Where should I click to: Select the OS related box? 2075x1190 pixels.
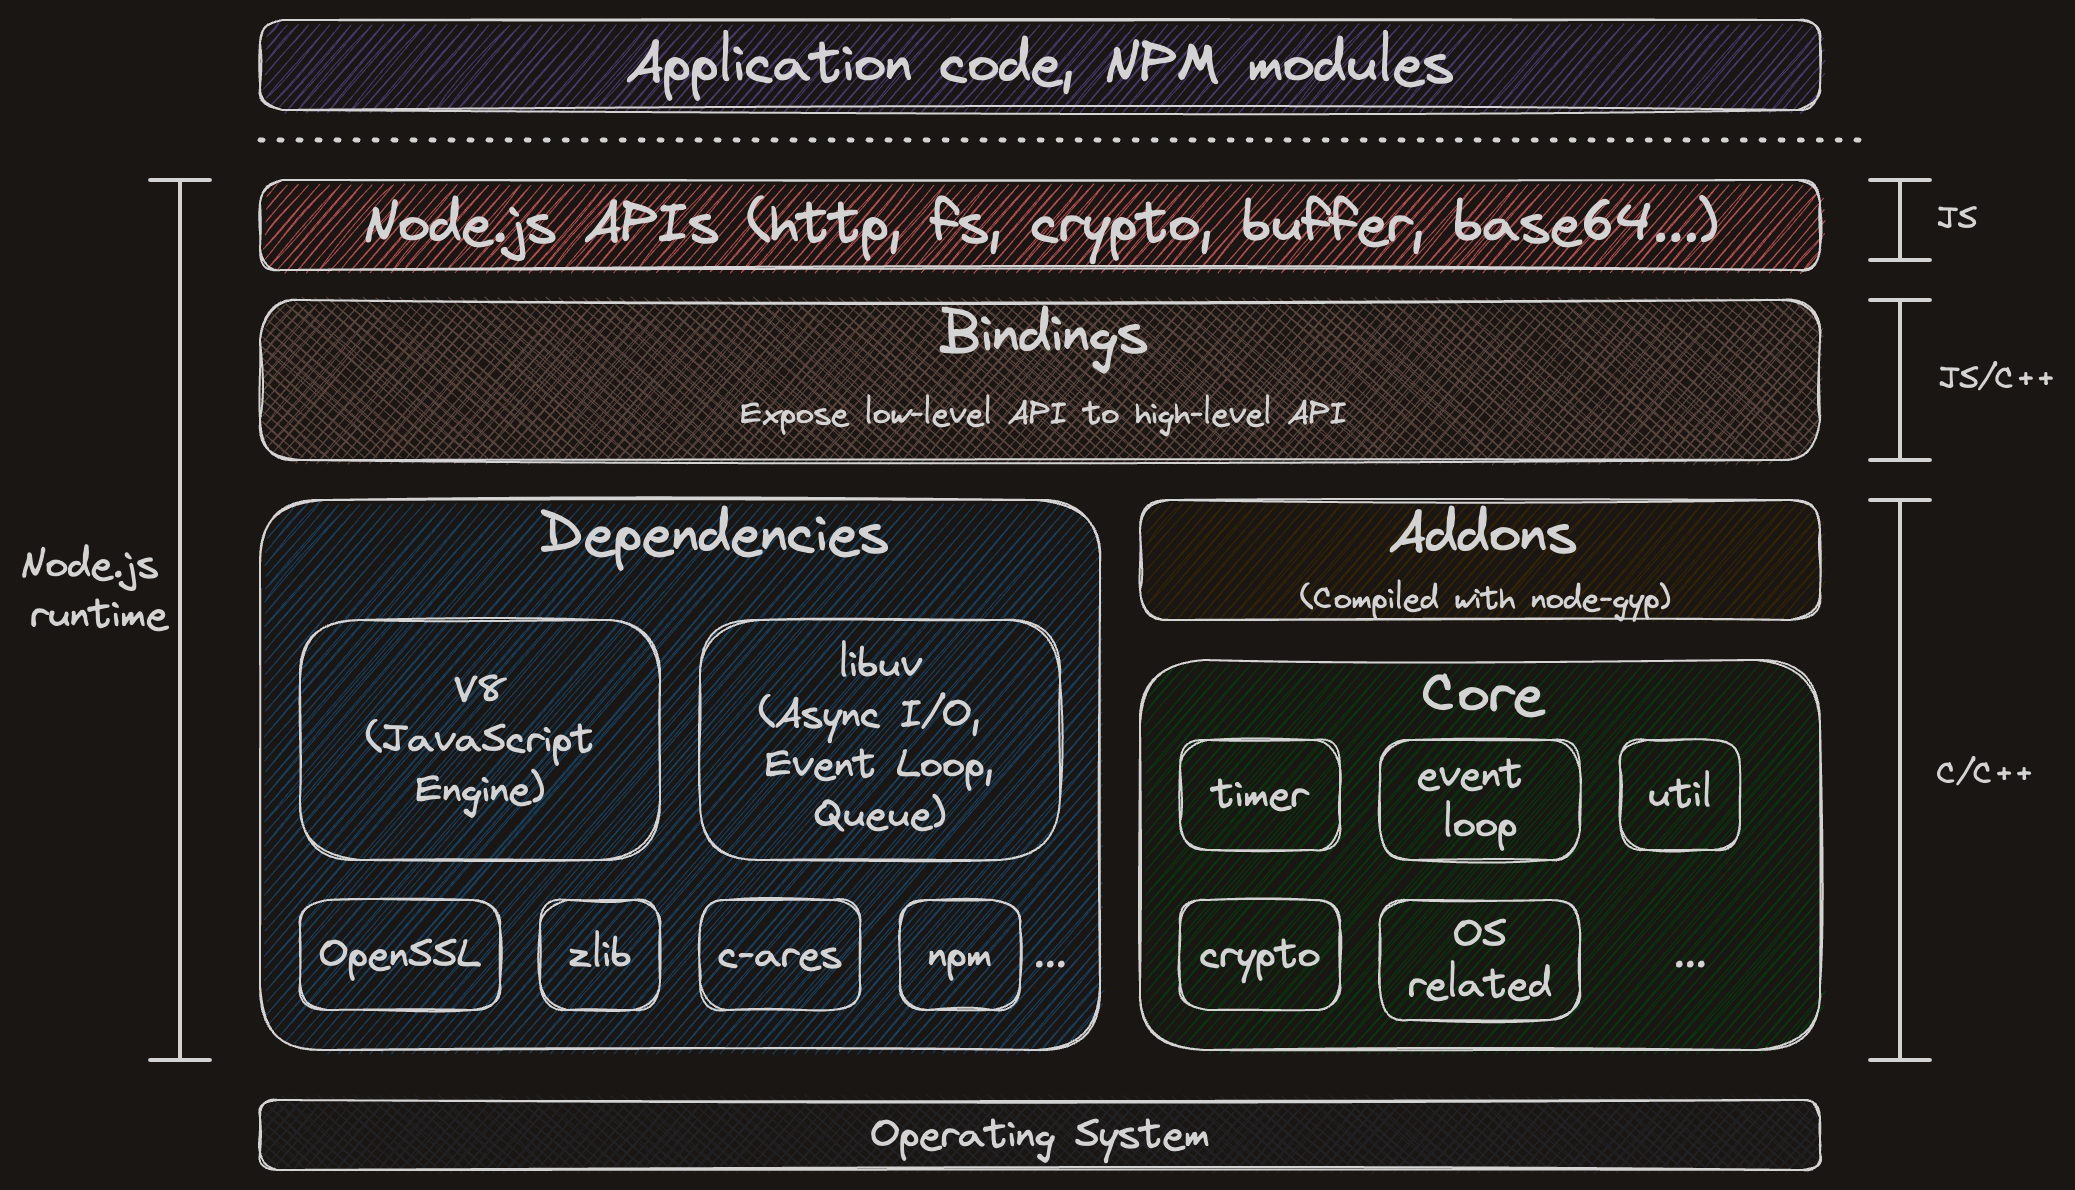1479,960
